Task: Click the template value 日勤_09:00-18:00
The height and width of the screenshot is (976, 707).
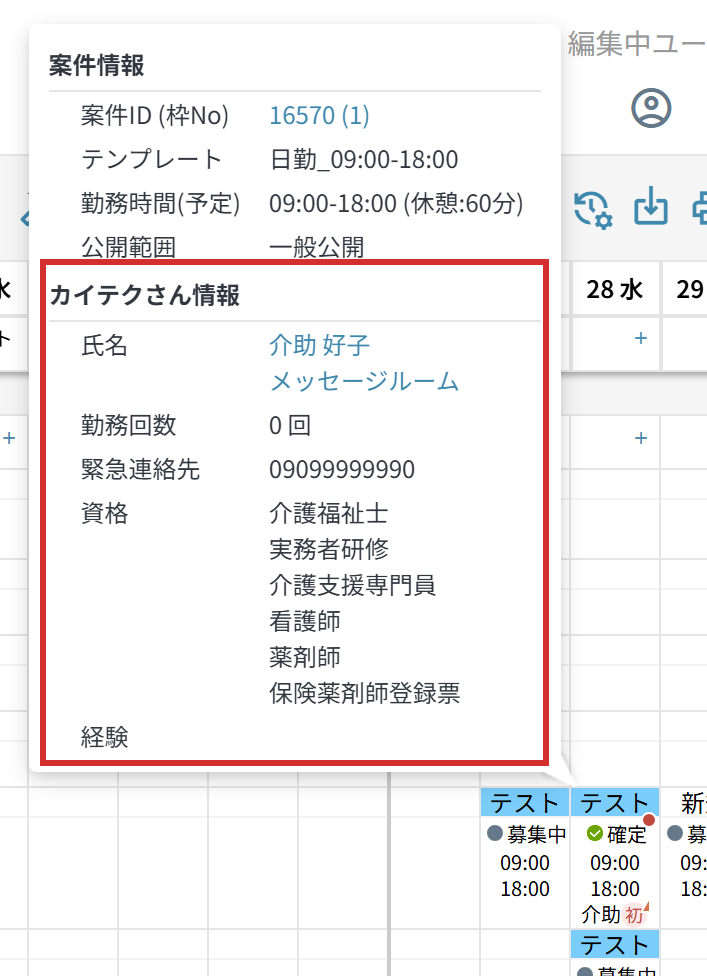Action: [x=363, y=160]
